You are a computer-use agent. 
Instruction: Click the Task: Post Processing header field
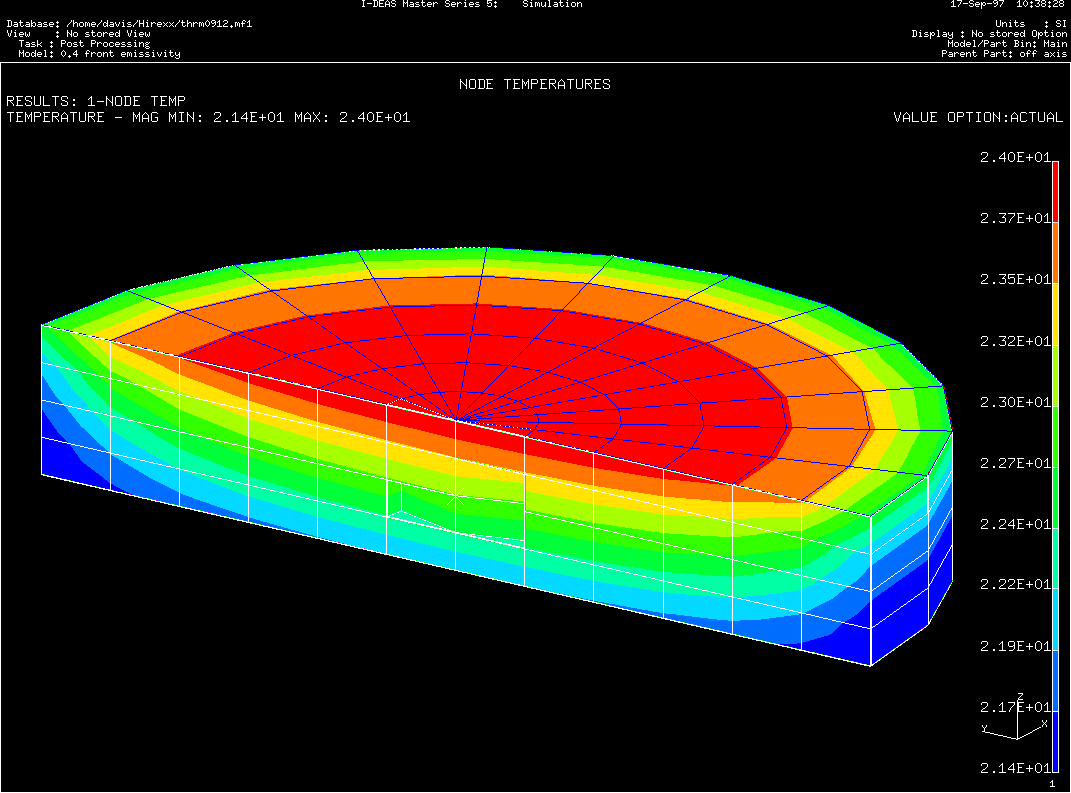pos(85,44)
